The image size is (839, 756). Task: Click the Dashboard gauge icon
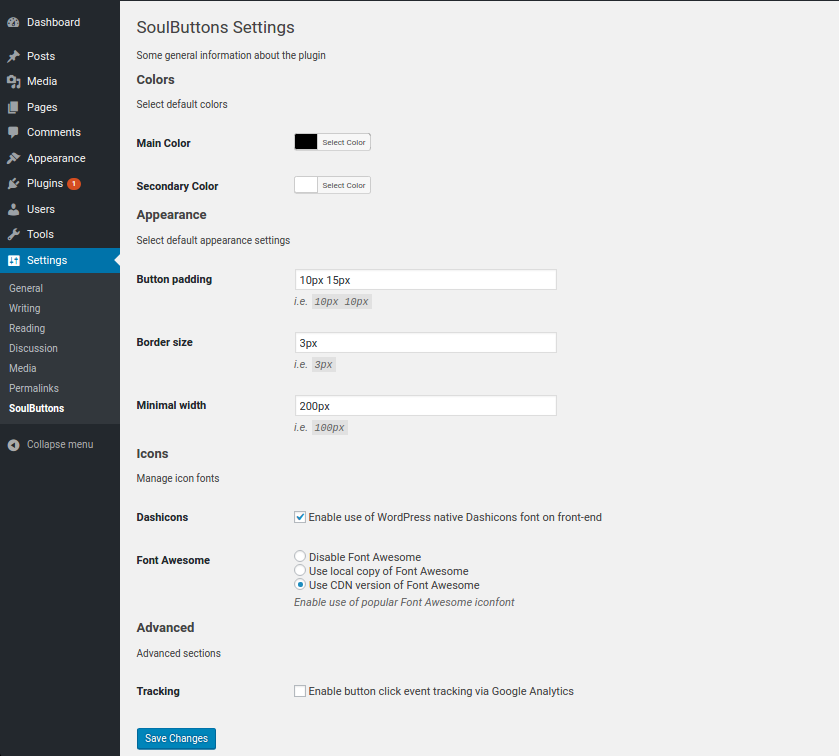[x=13, y=22]
